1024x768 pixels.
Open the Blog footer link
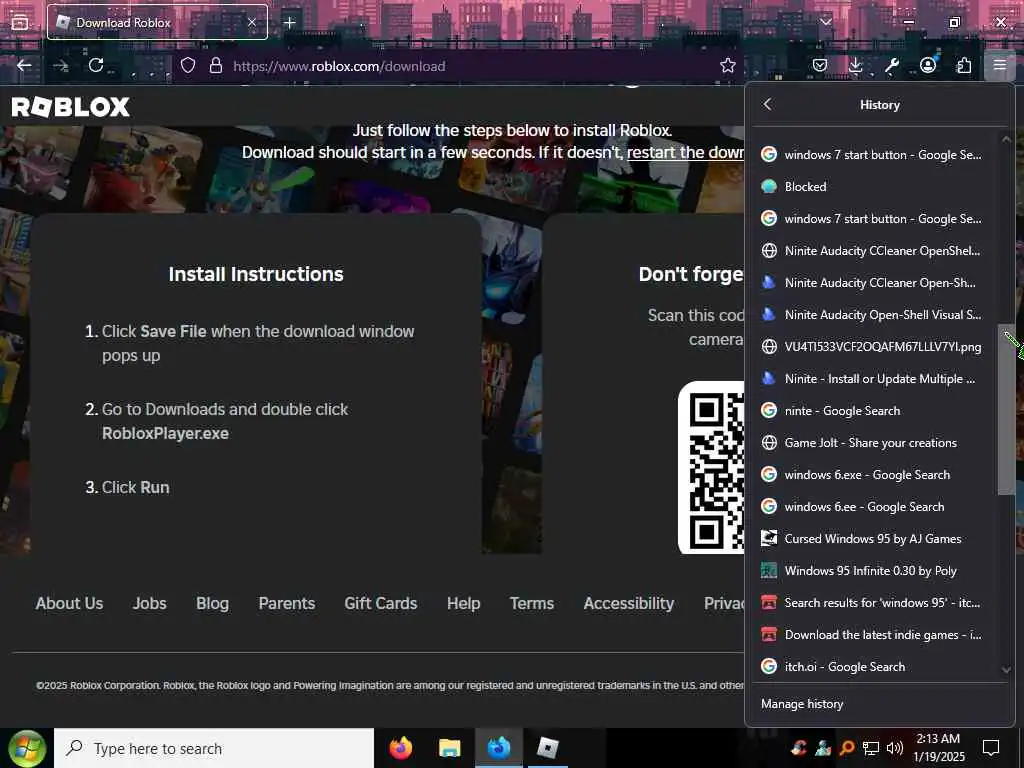[212, 603]
